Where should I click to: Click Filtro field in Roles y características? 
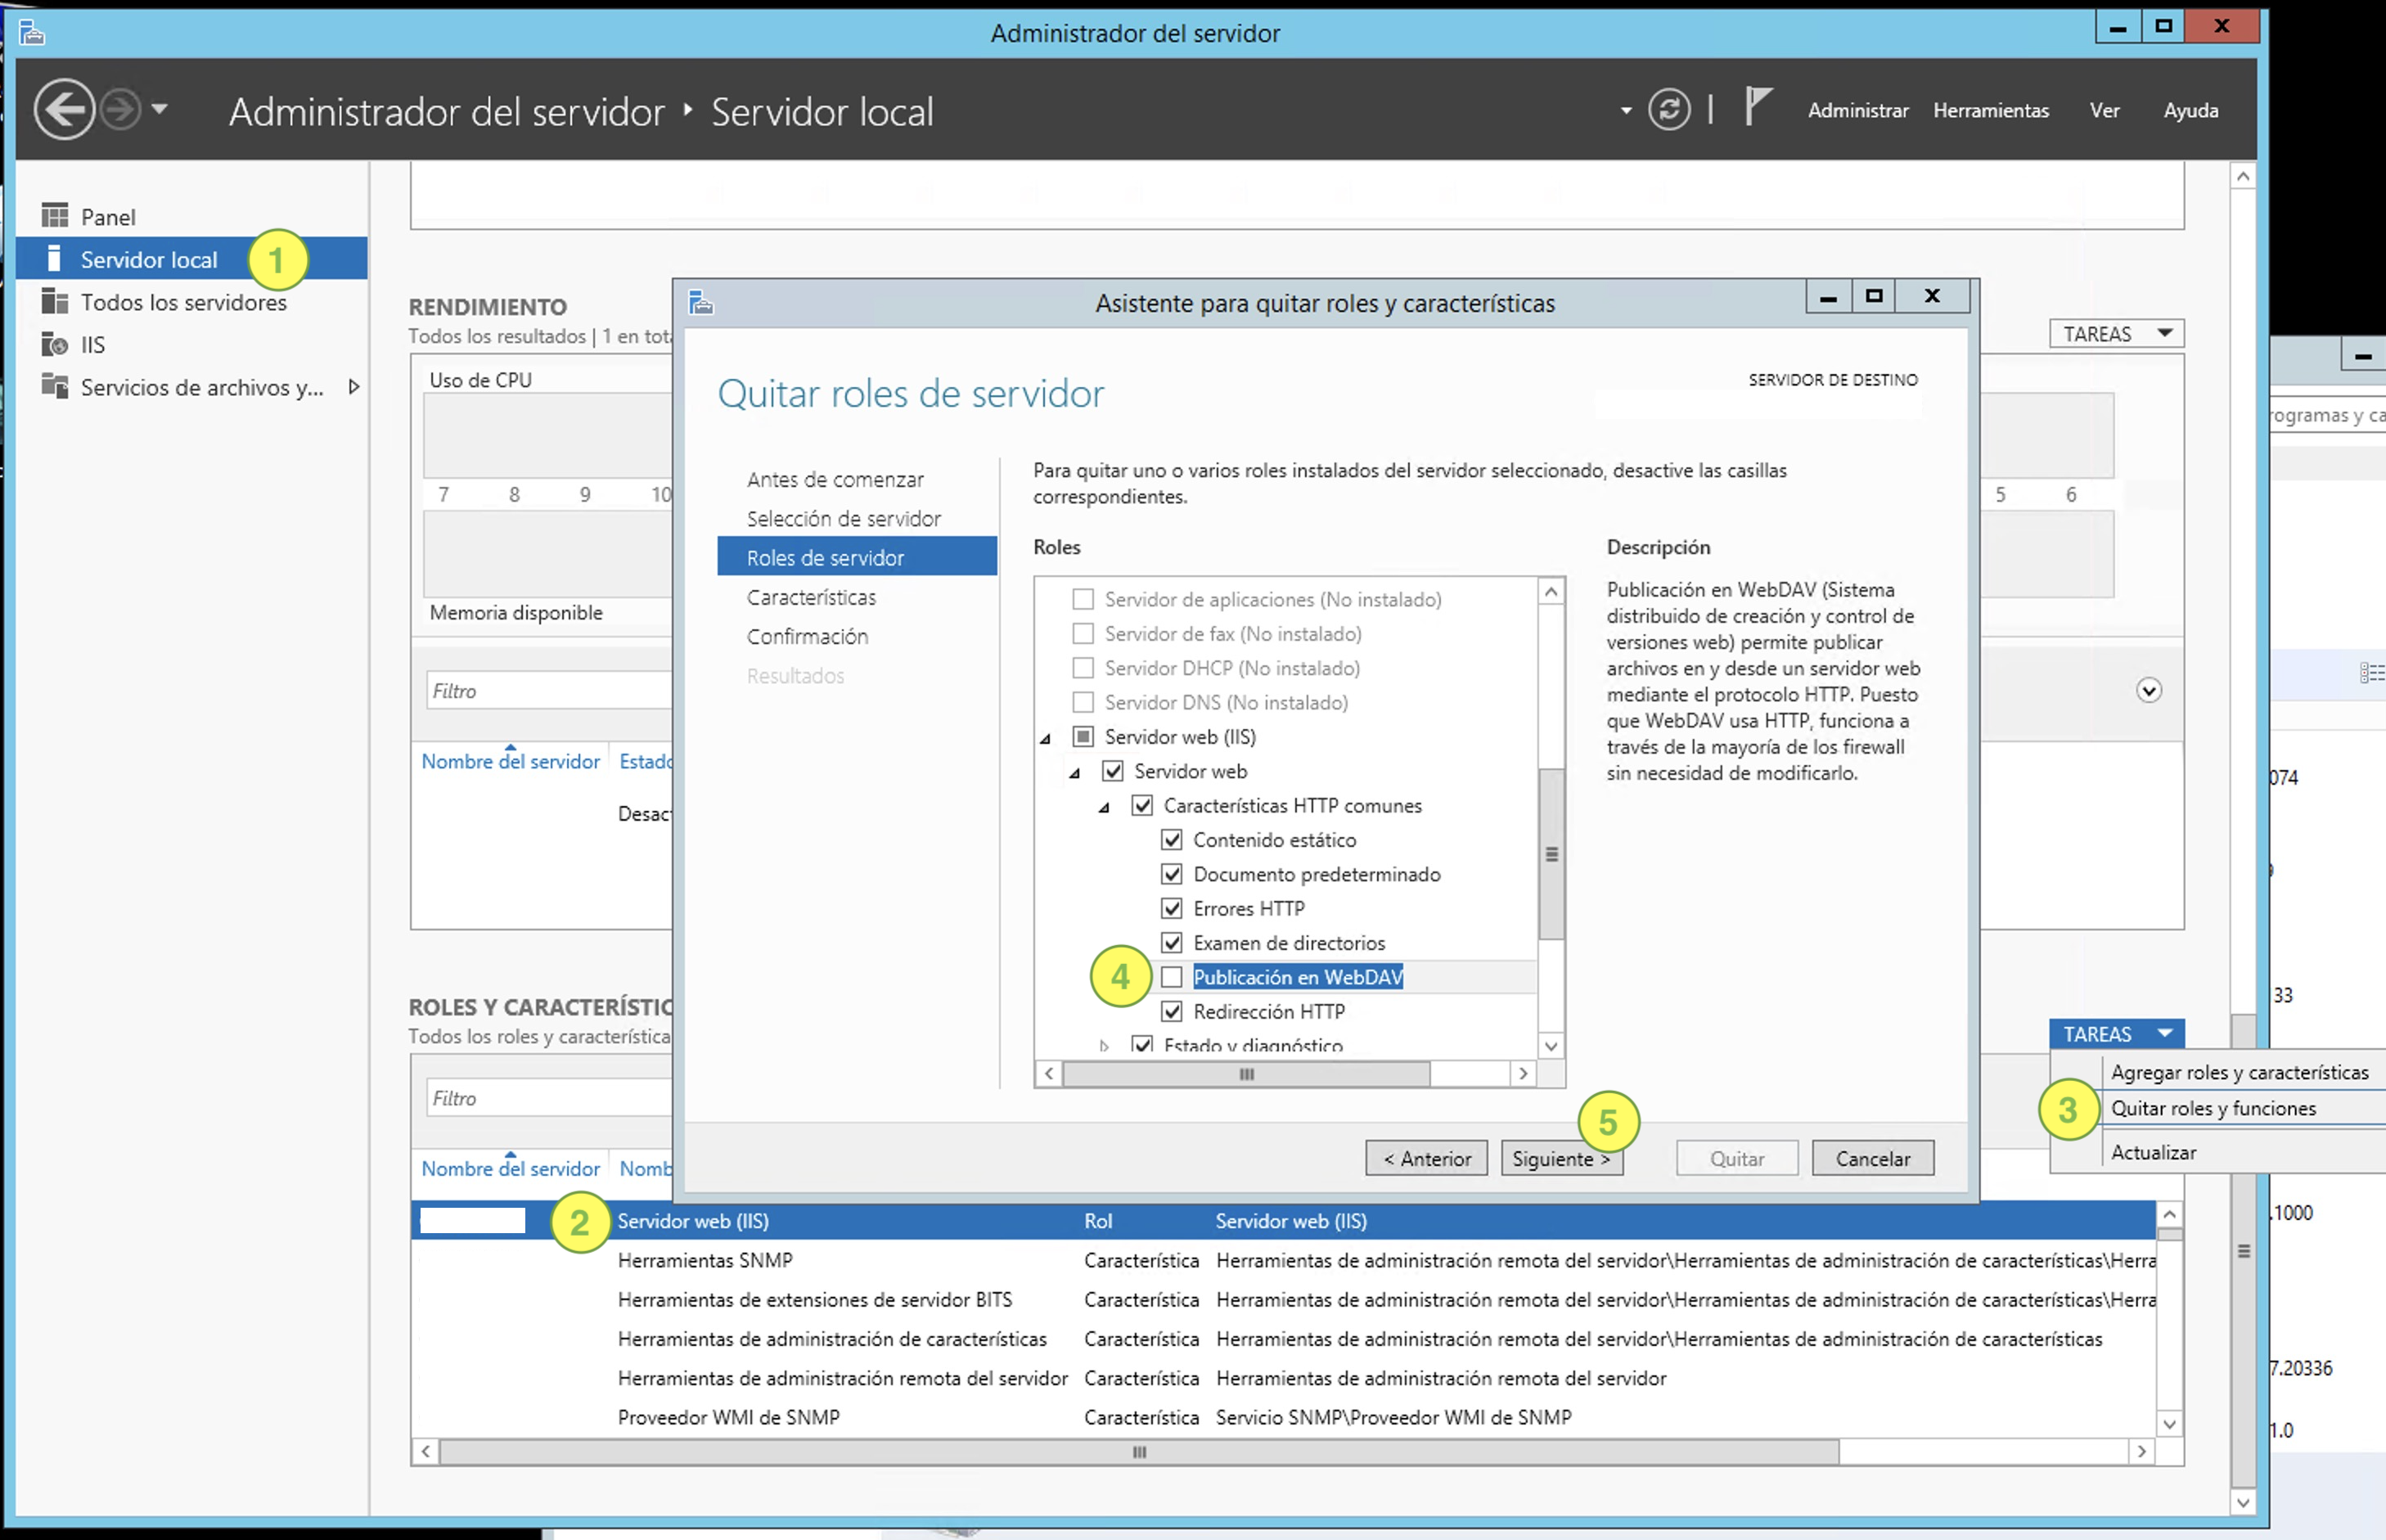(549, 1098)
